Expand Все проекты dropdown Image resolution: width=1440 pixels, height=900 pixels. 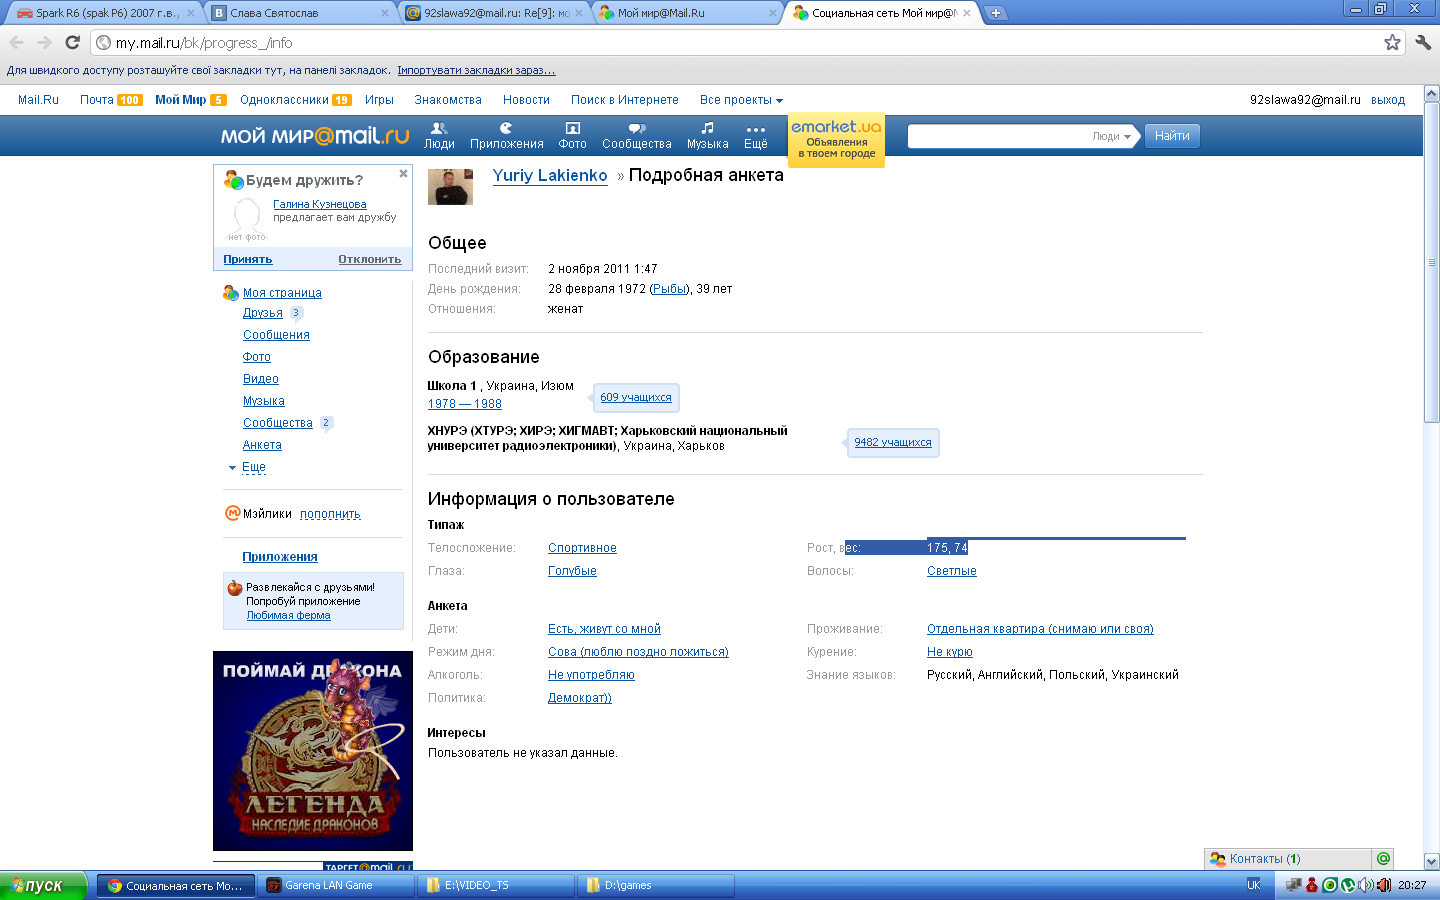pos(741,100)
